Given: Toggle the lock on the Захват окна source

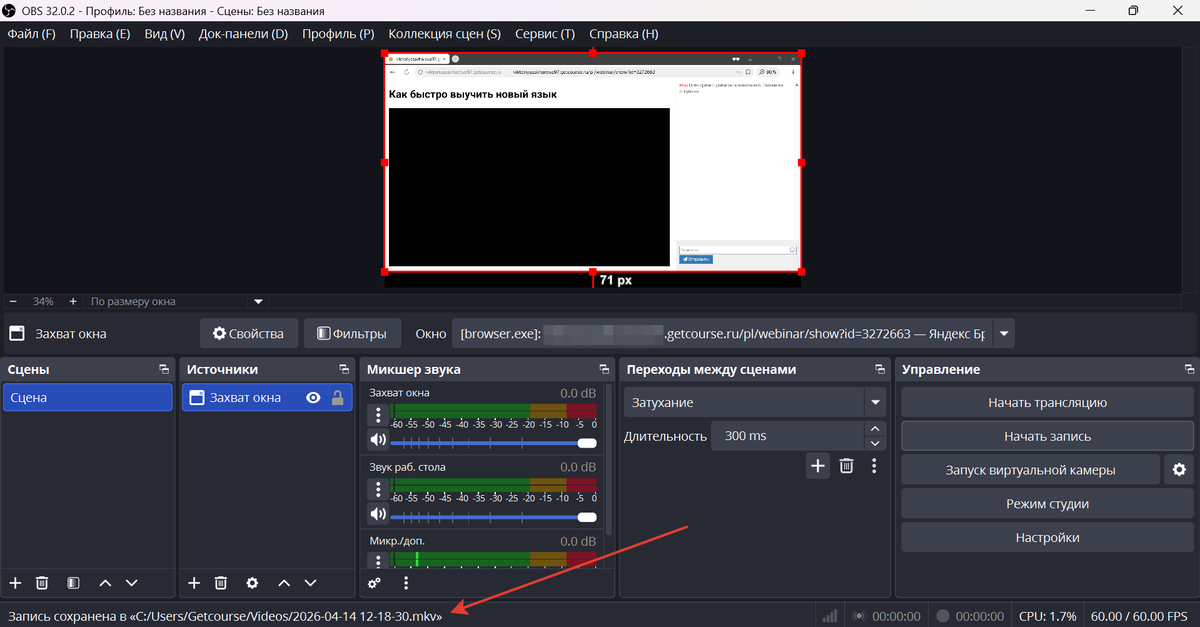Looking at the screenshot, I should point(337,398).
